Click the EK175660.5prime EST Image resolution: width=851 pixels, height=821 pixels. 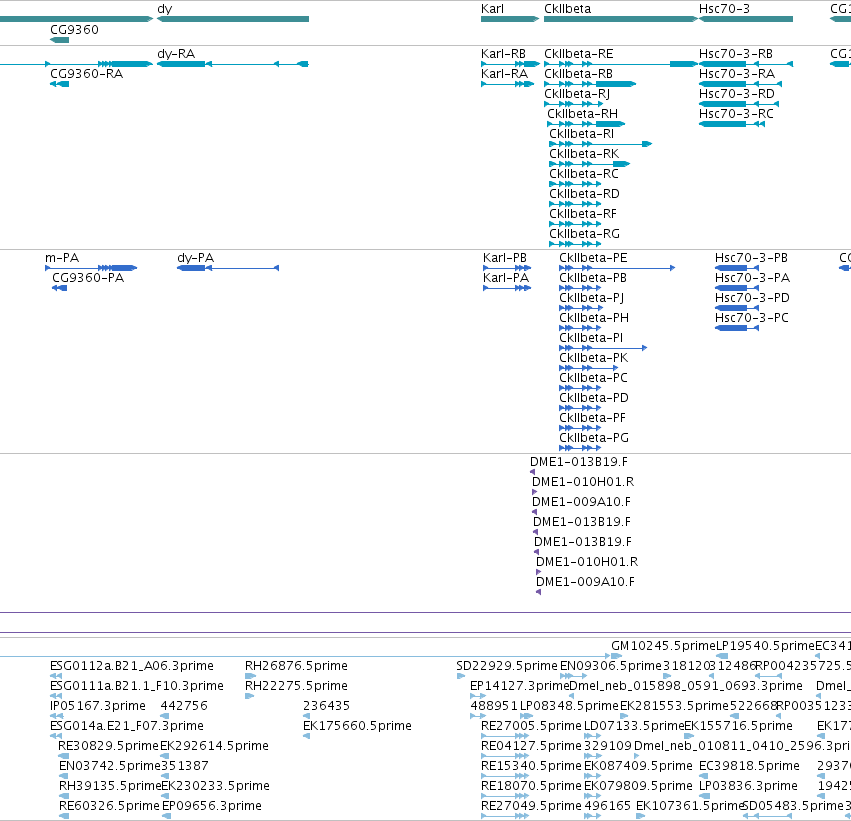coord(357,726)
